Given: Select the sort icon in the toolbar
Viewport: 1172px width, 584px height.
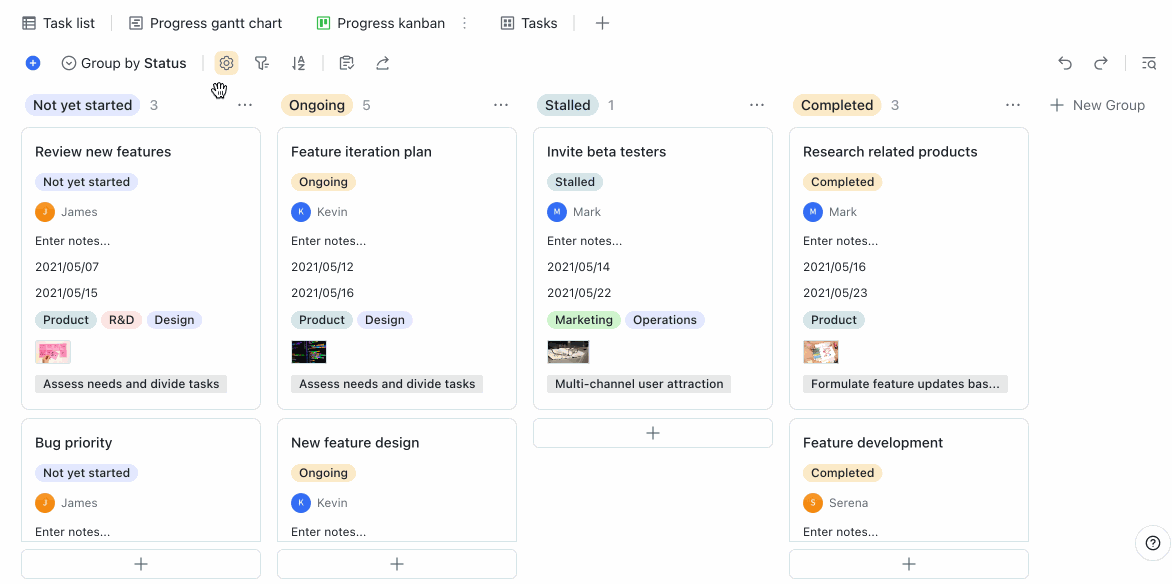Looking at the screenshot, I should pos(298,62).
